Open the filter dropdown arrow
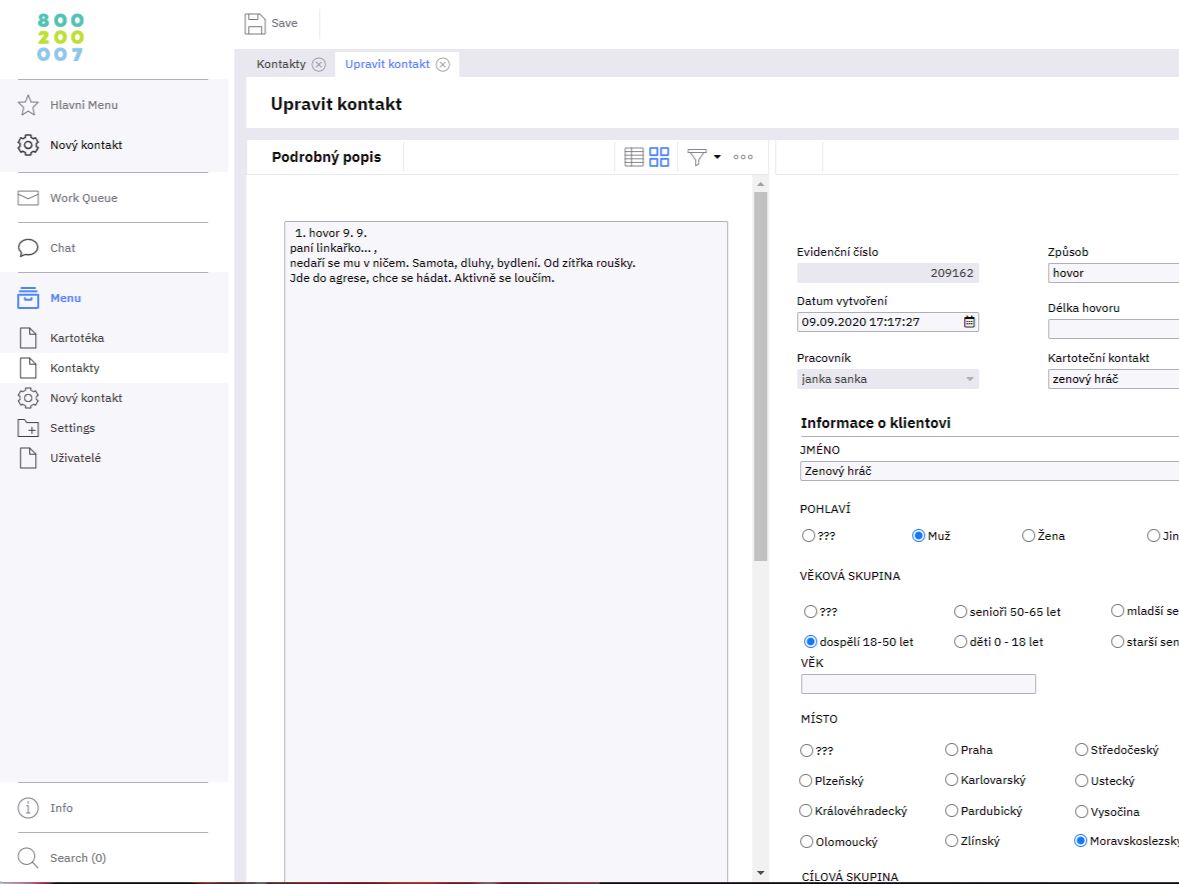The width and height of the screenshot is (1179, 884). point(717,158)
